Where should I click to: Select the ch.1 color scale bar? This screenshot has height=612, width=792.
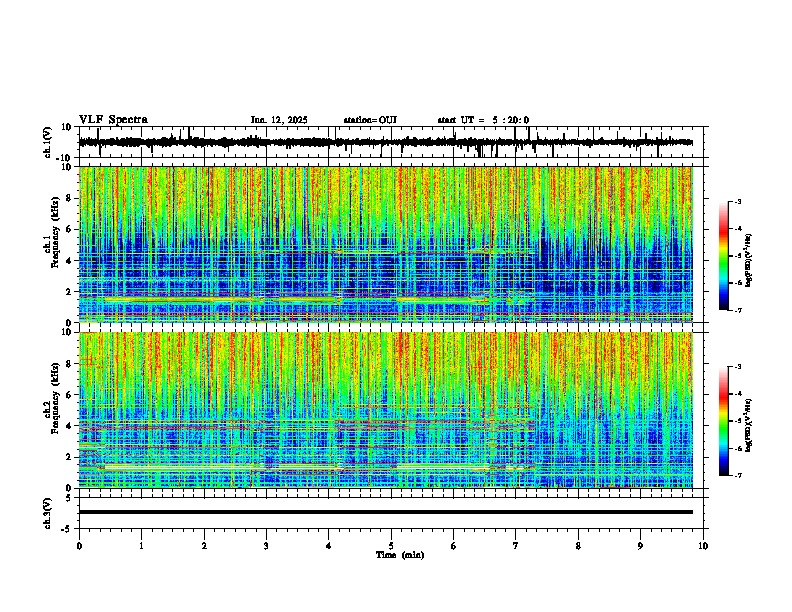pos(724,256)
